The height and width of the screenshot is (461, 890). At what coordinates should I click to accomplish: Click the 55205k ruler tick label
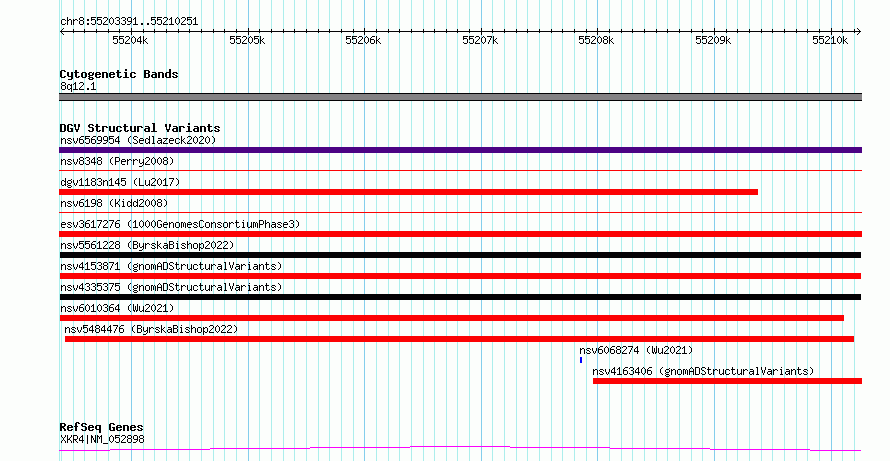tap(247, 40)
